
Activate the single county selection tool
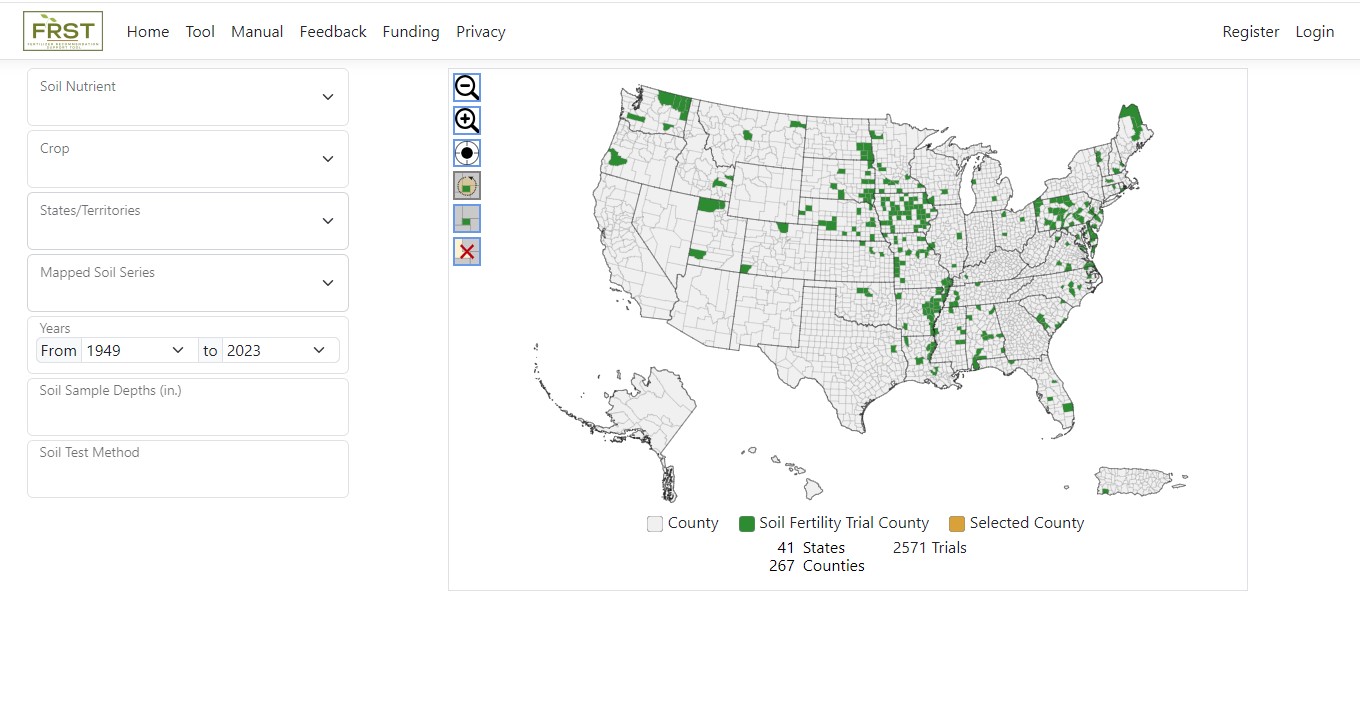coord(466,217)
